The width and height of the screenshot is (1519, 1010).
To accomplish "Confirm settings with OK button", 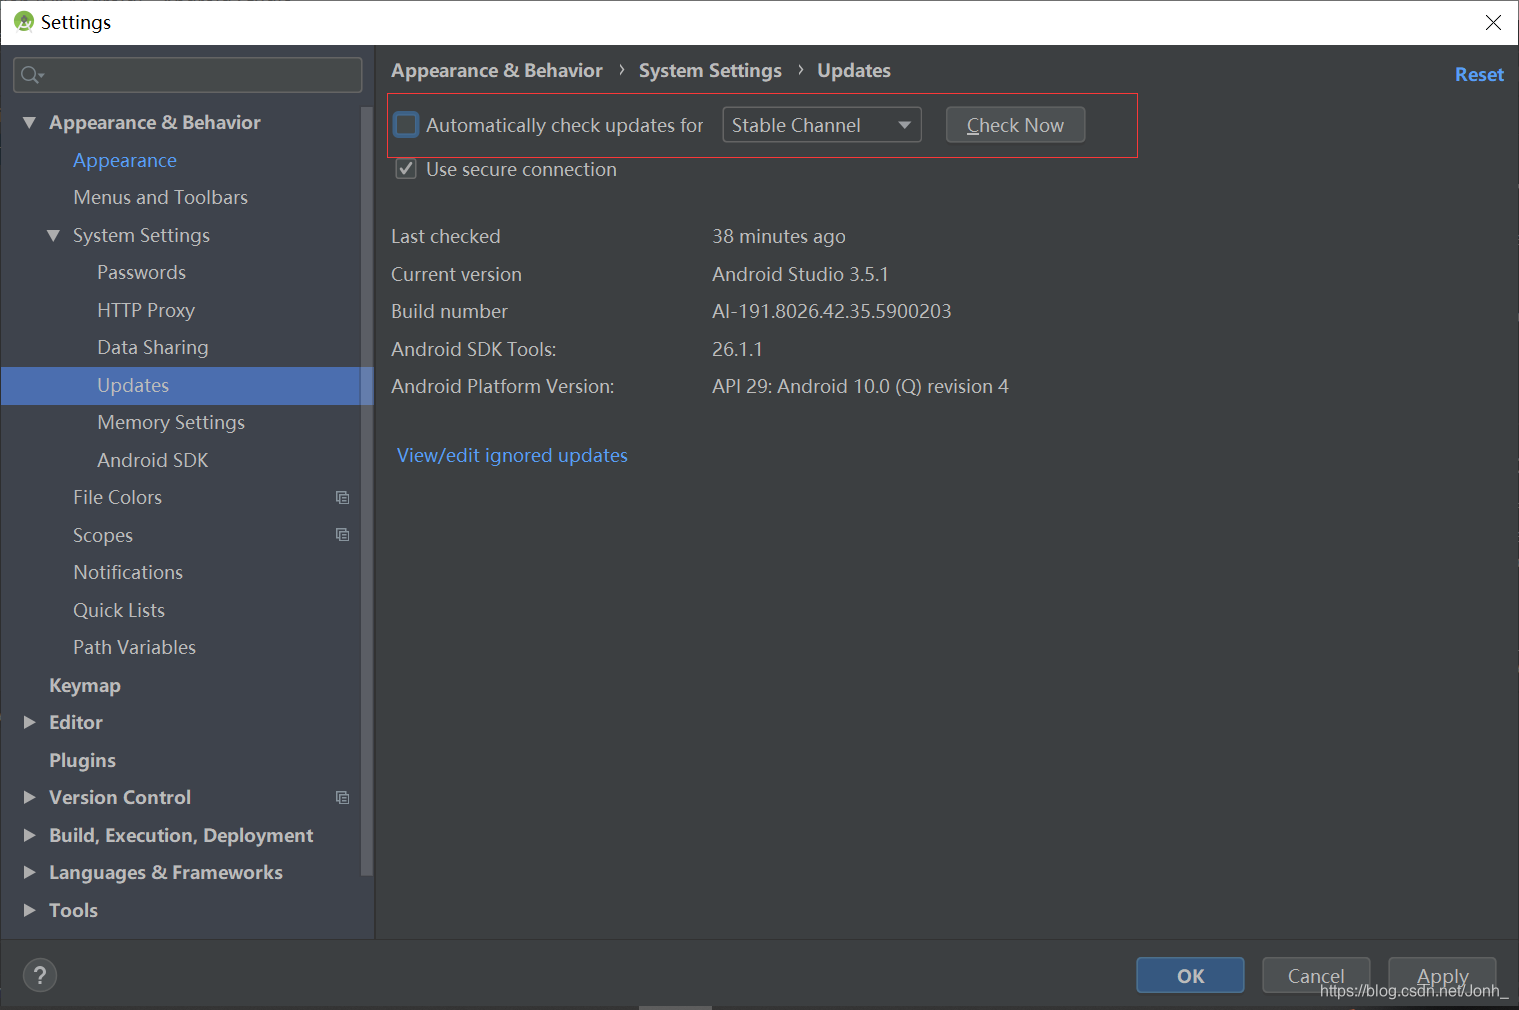I will (x=1190, y=975).
